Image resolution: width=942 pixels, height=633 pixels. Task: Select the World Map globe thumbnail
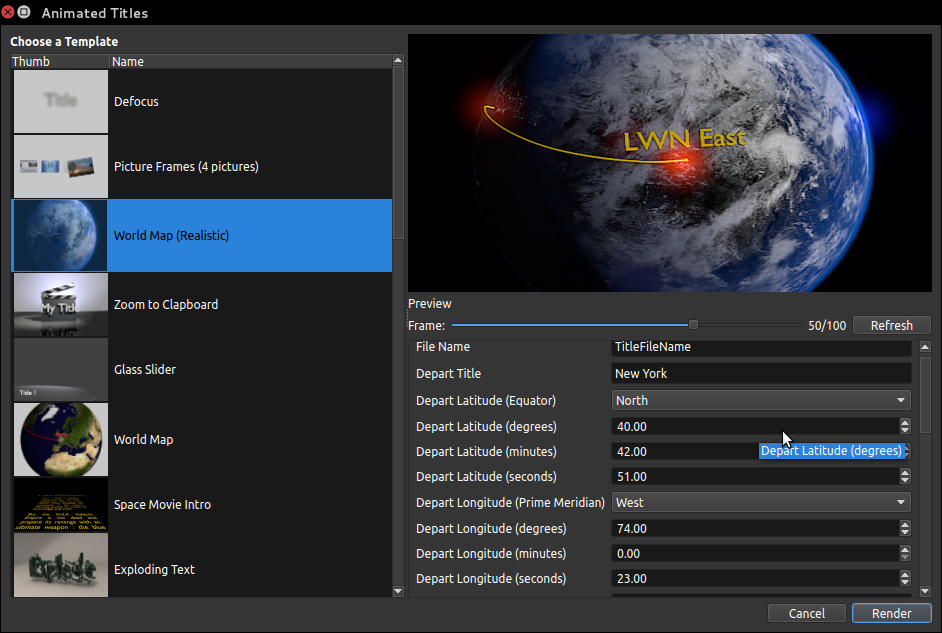pos(60,439)
